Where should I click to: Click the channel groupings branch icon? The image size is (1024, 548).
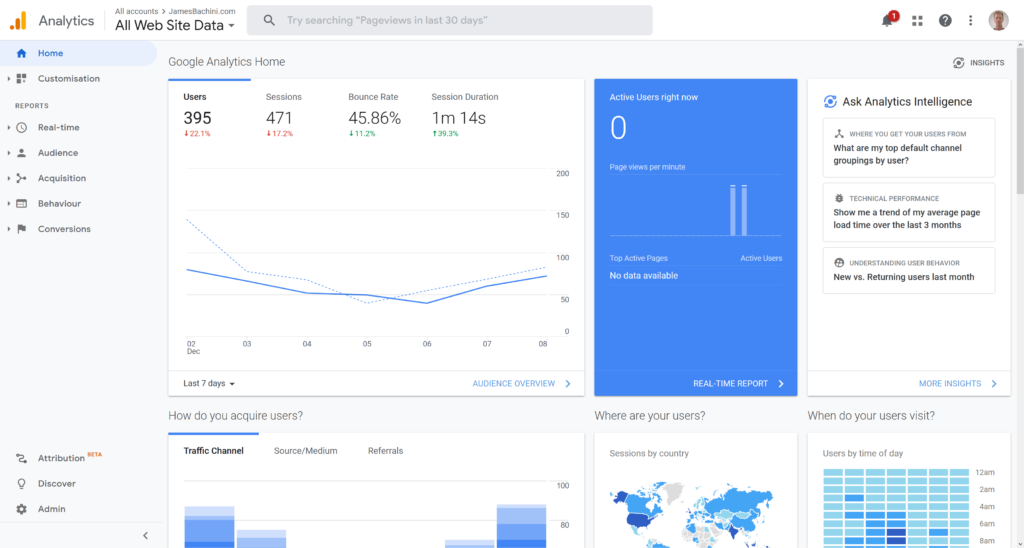coord(839,133)
